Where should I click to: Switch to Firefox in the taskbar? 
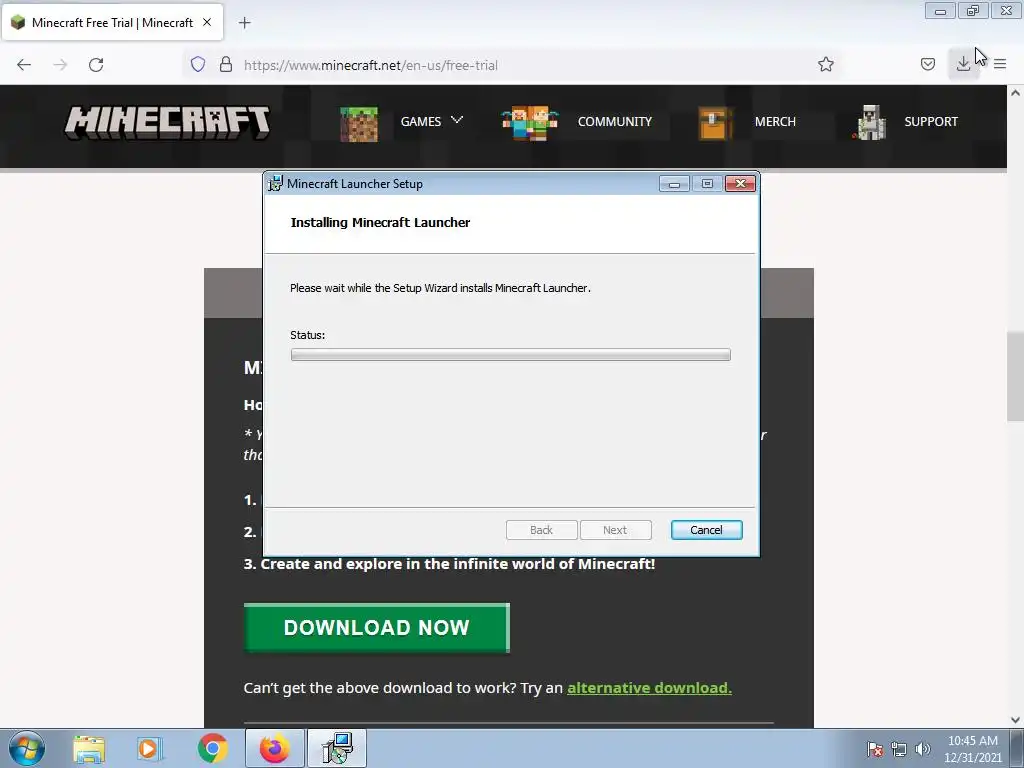(x=275, y=748)
